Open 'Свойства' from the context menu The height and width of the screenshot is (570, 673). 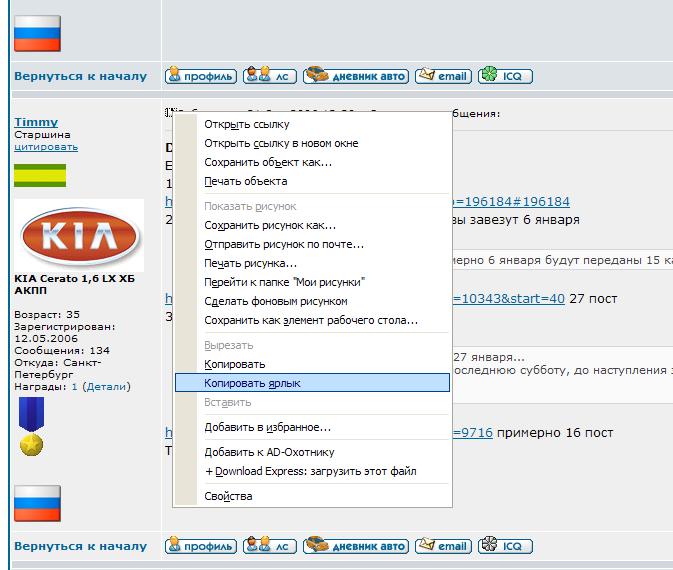coord(228,496)
